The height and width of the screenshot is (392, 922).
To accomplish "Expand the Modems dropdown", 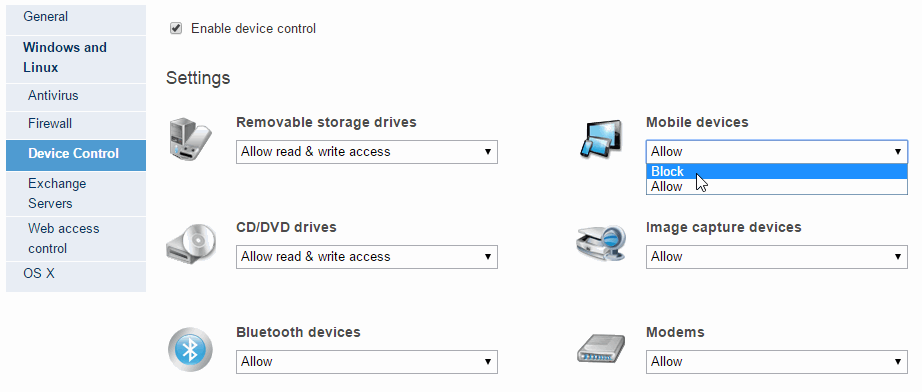I will (x=777, y=361).
